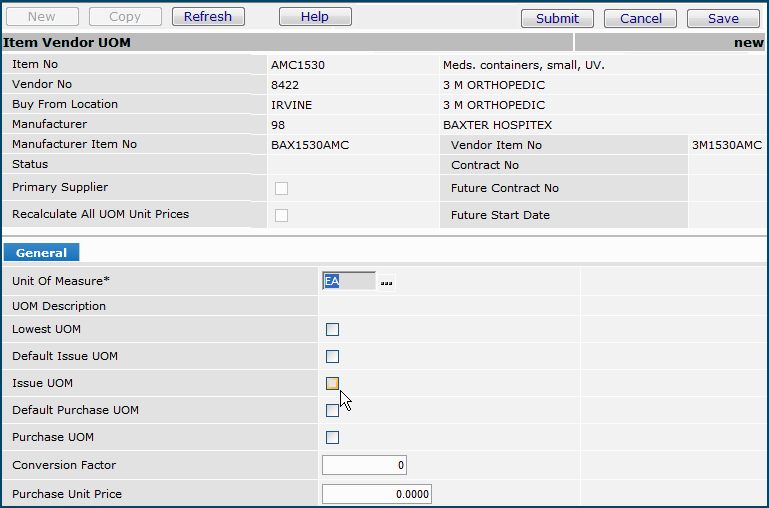Screen dimensions: 769x508
Task: Select the Purchase UOM checkbox
Action: [333, 437]
